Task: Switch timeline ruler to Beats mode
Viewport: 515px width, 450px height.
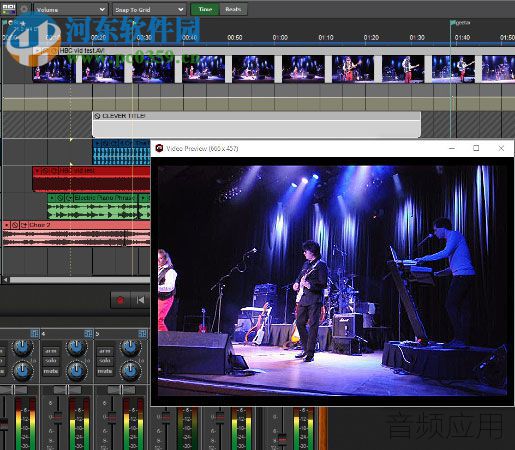Action: coord(233,9)
